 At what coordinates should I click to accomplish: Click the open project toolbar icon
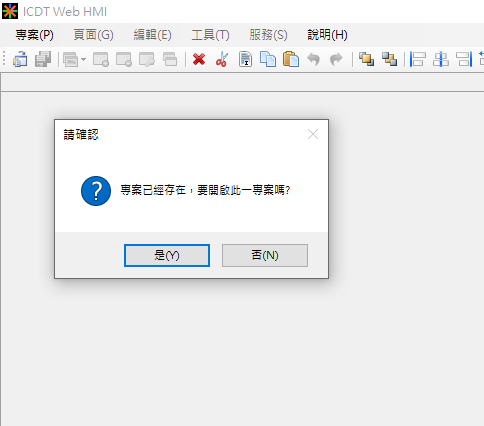click(20, 59)
